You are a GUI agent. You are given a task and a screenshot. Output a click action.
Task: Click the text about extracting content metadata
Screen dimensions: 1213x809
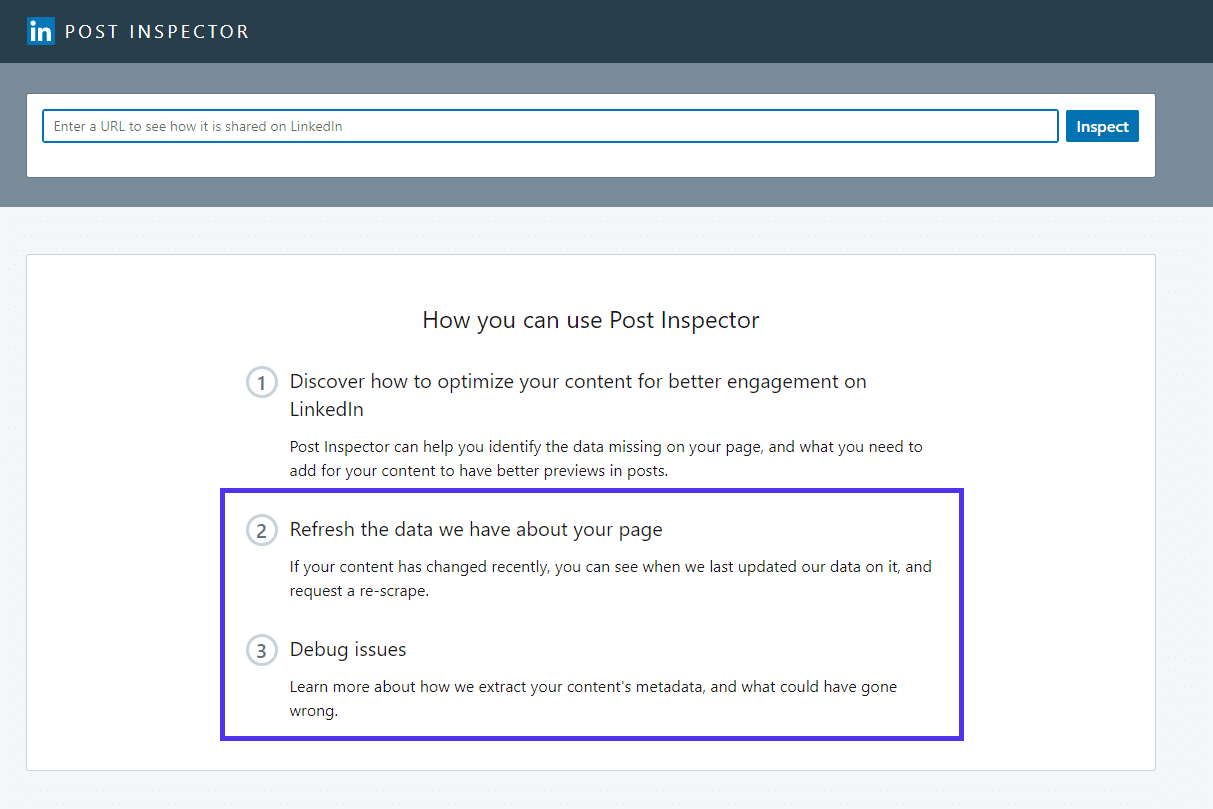[593, 698]
